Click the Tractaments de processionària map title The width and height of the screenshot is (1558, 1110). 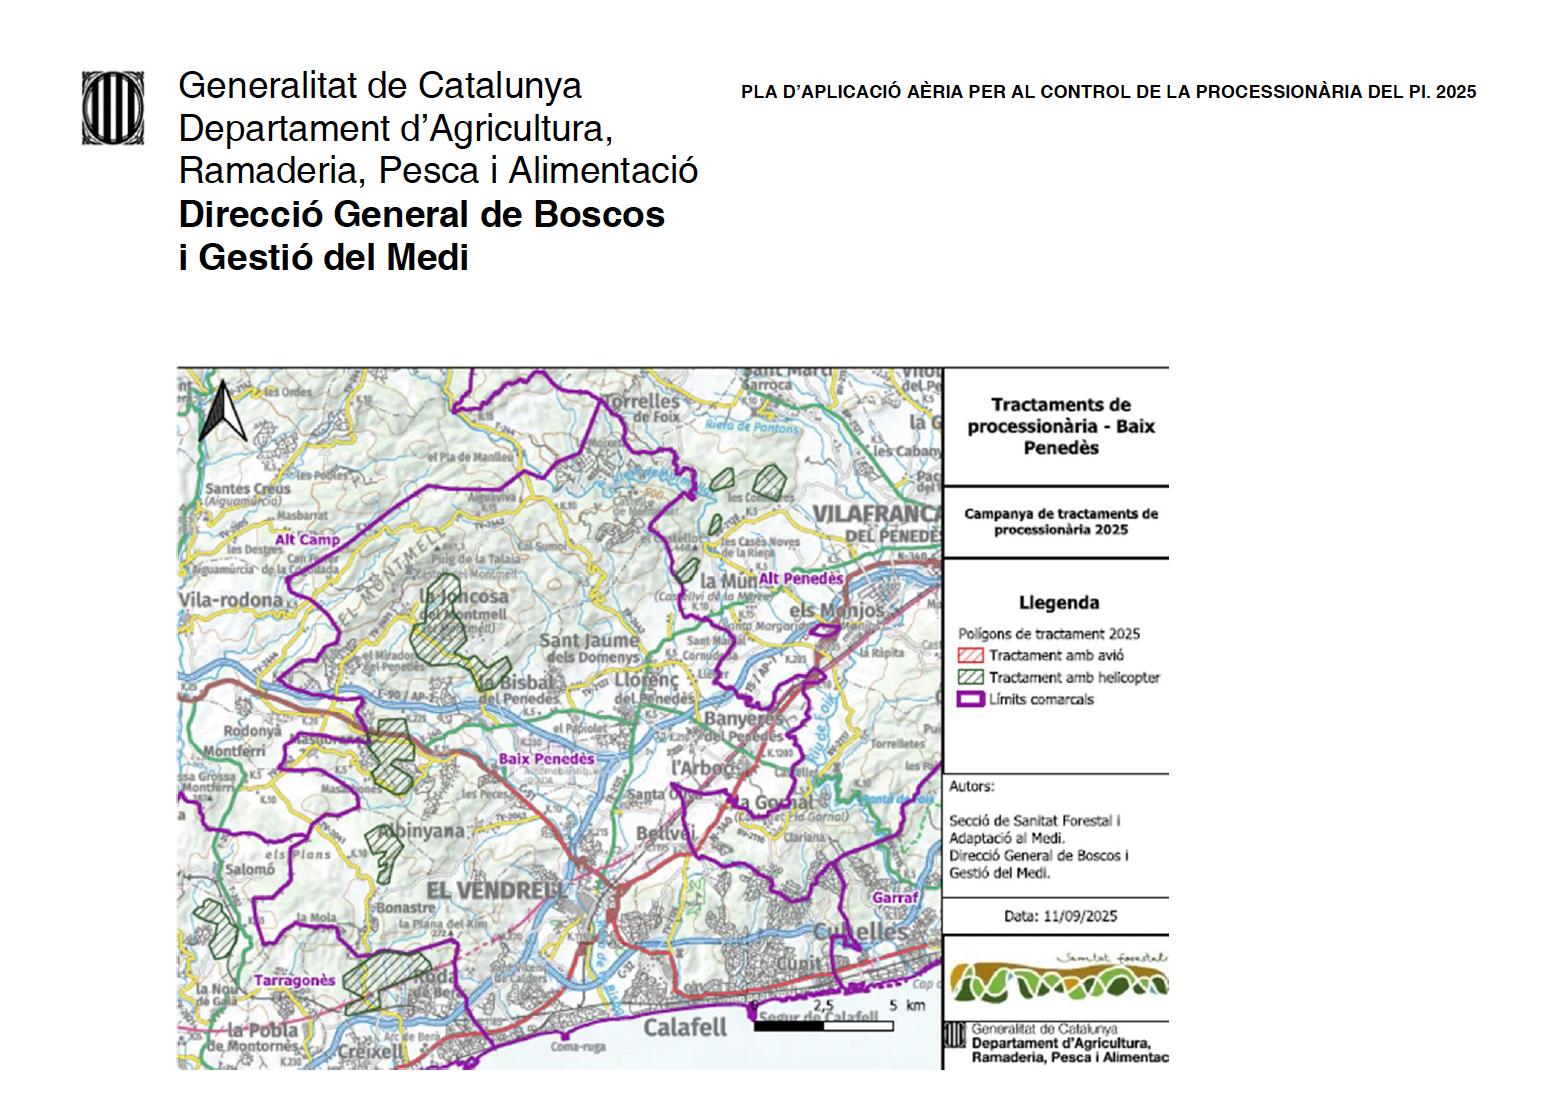click(x=1060, y=426)
